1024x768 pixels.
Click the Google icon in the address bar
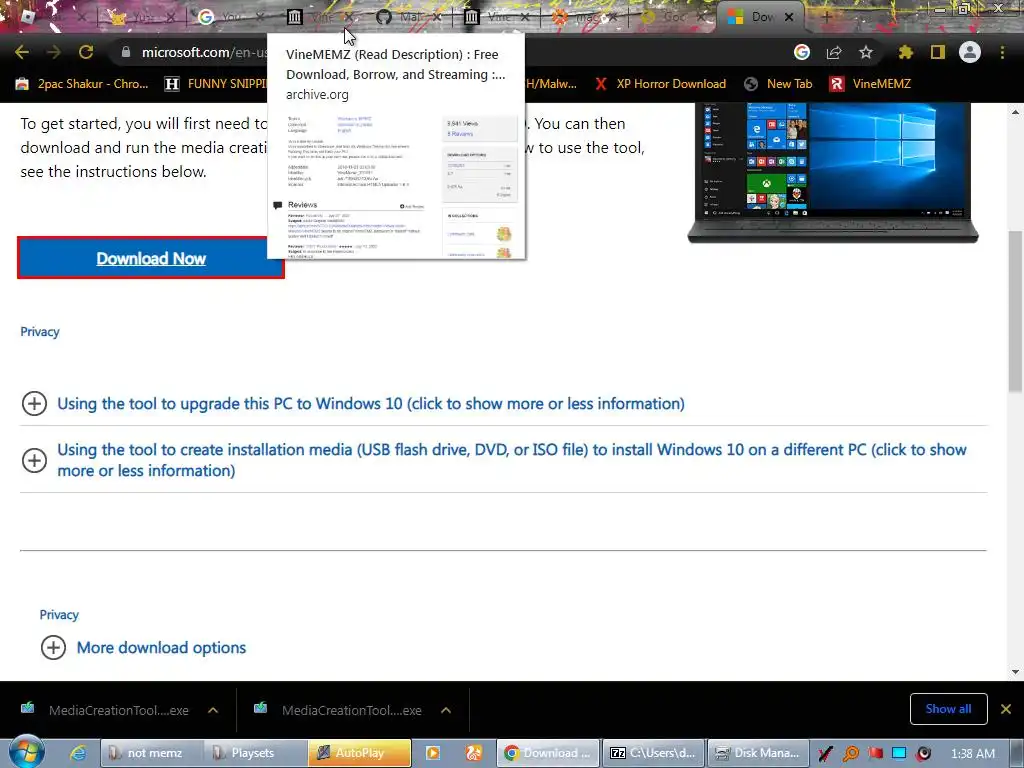[802, 52]
